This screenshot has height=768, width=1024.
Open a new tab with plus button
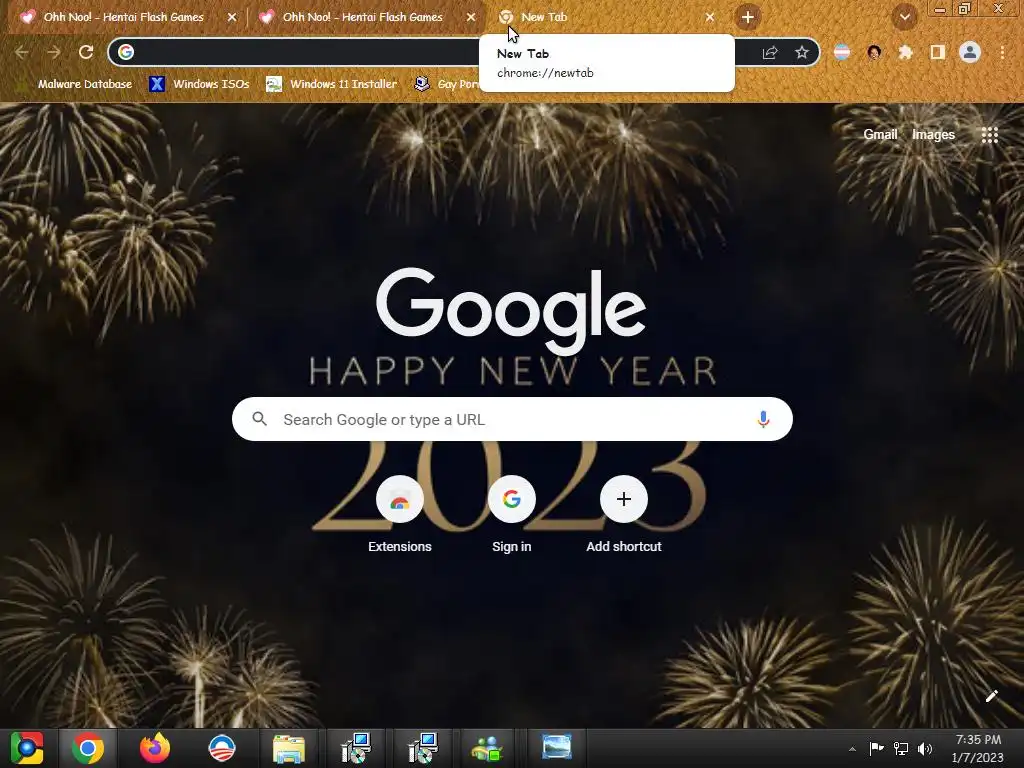tap(748, 17)
